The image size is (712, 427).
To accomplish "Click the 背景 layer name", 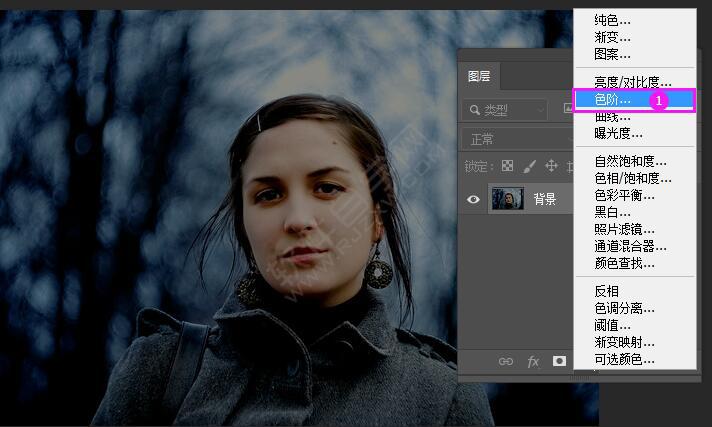I will (x=544, y=199).
